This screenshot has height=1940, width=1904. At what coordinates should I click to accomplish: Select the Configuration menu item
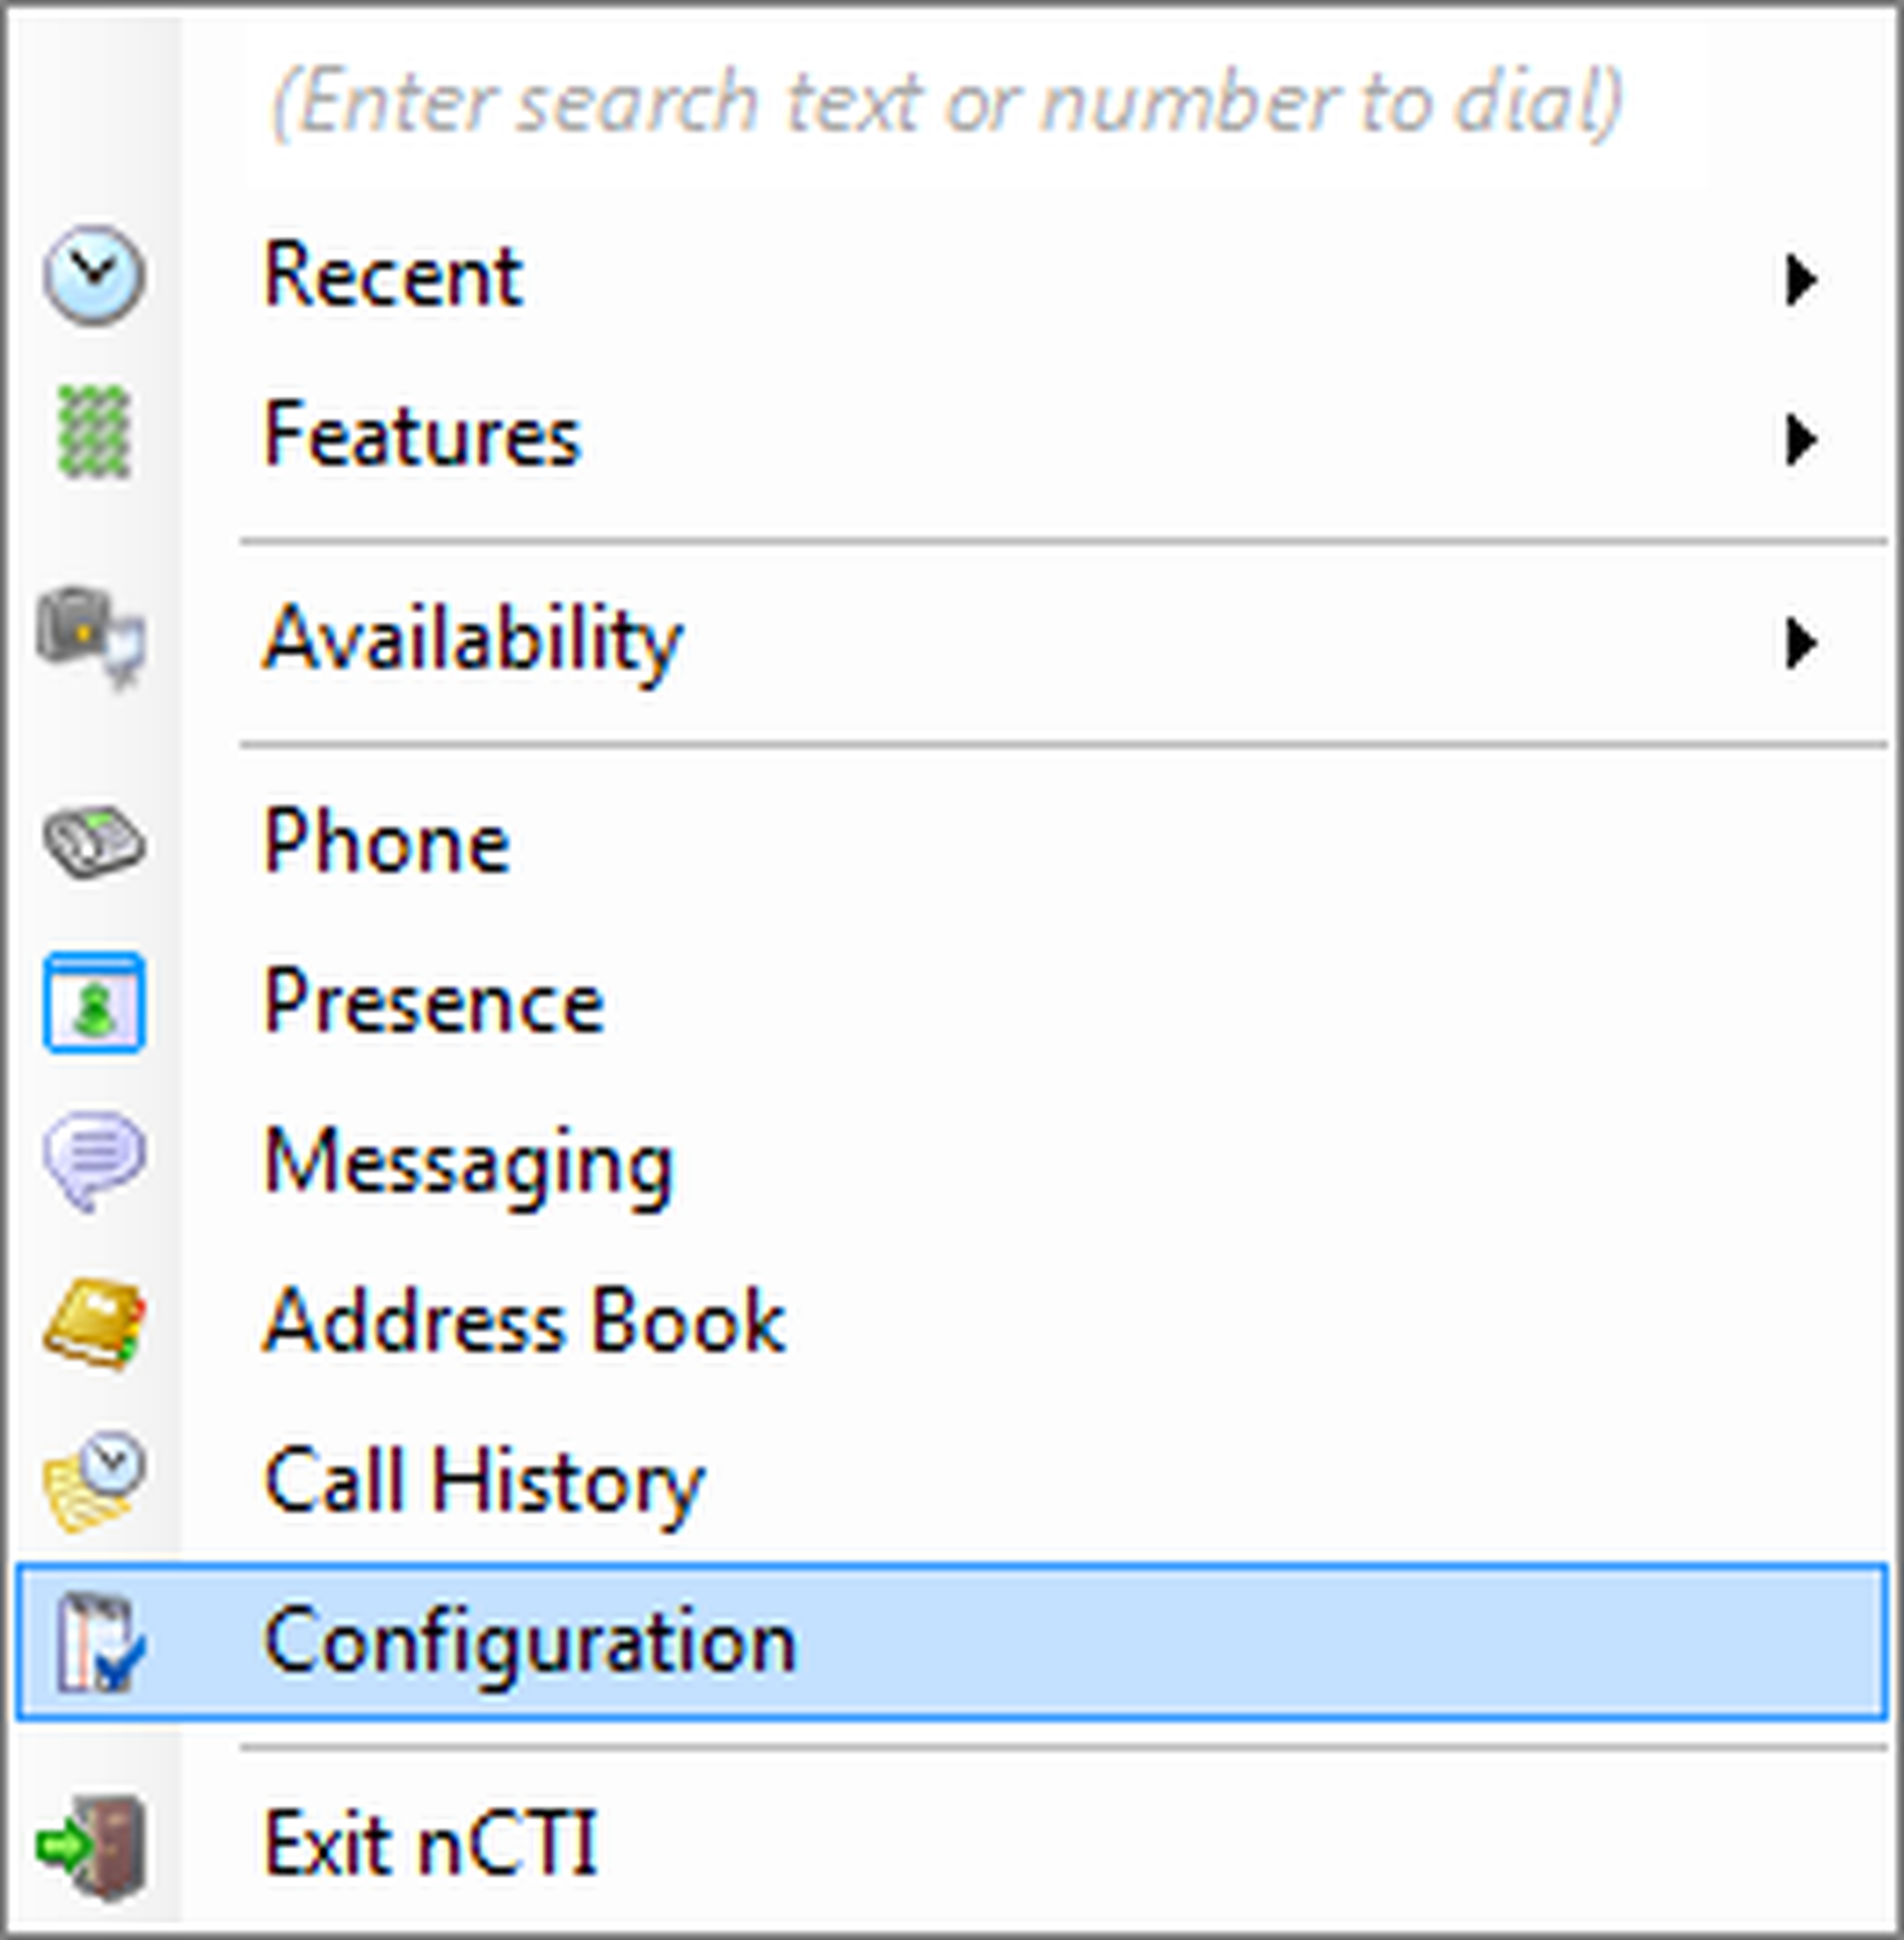pos(530,1641)
